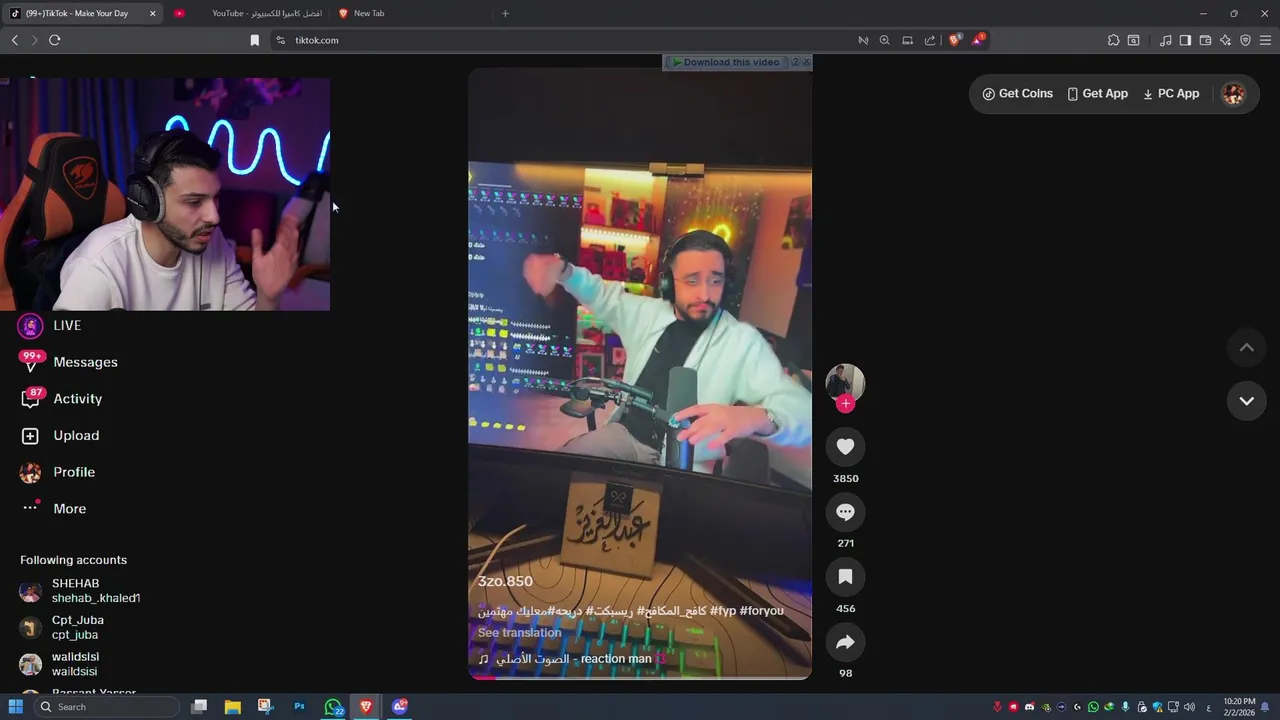The height and width of the screenshot is (720, 1280).
Task: Go to next video with down chevron
Action: click(x=1246, y=401)
